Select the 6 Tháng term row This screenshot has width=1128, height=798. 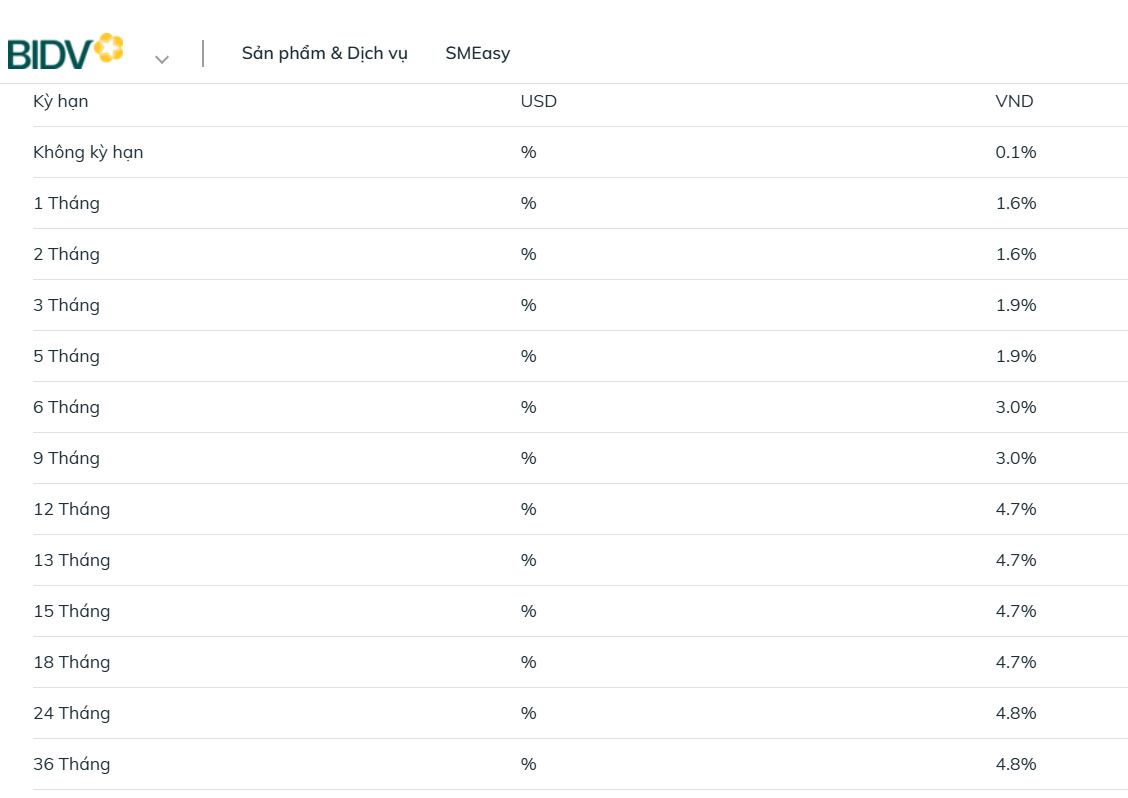click(66, 407)
